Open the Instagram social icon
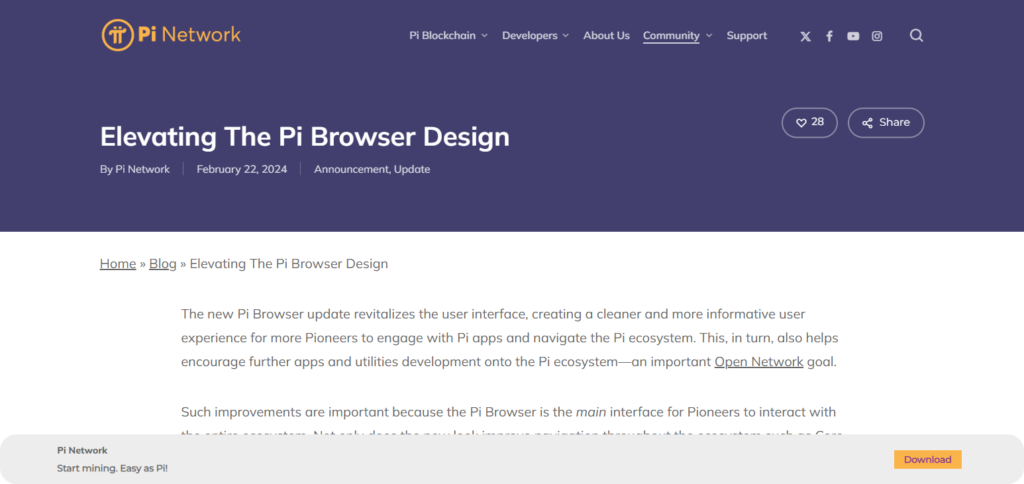This screenshot has height=484, width=1024. coord(877,37)
